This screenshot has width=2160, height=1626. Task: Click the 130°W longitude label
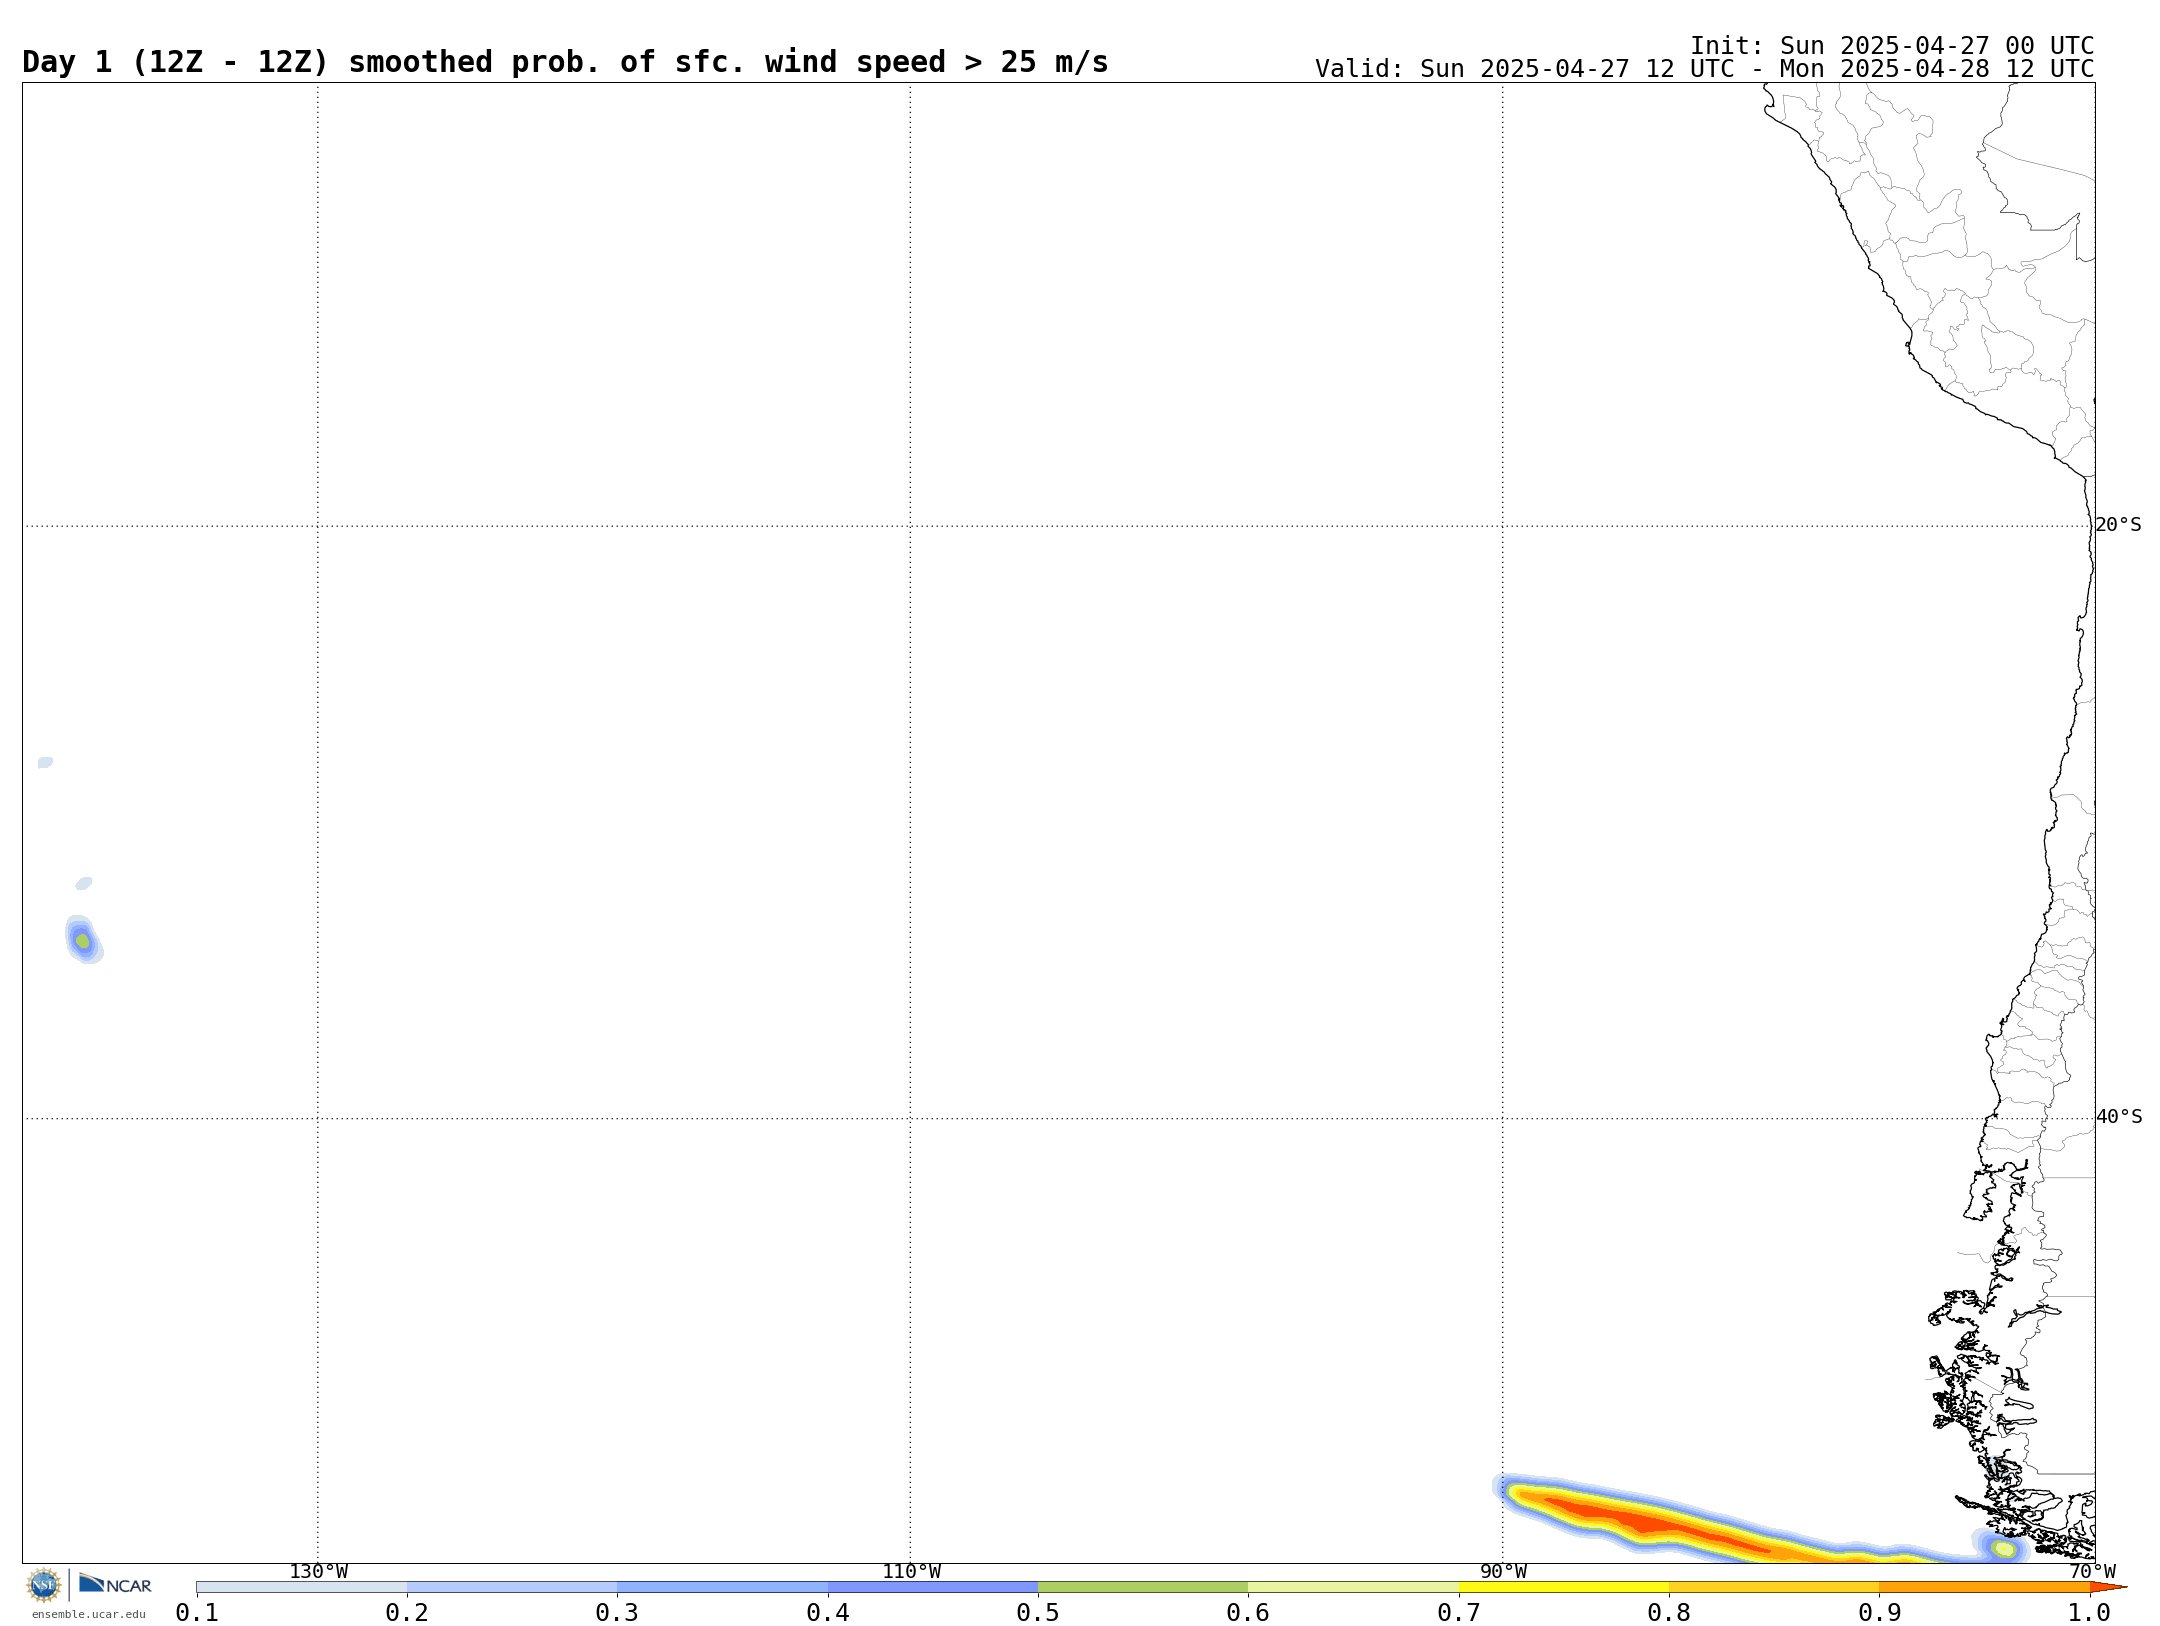pos(318,1572)
